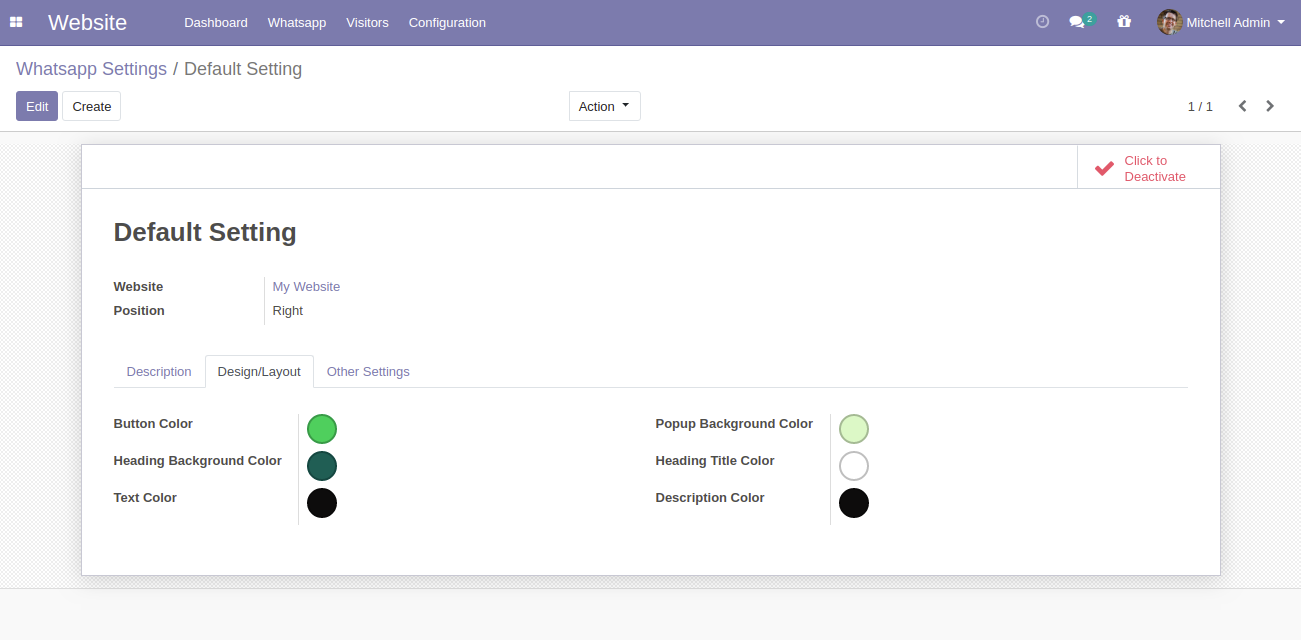
Task: Click the Website field label
Action: [138, 287]
